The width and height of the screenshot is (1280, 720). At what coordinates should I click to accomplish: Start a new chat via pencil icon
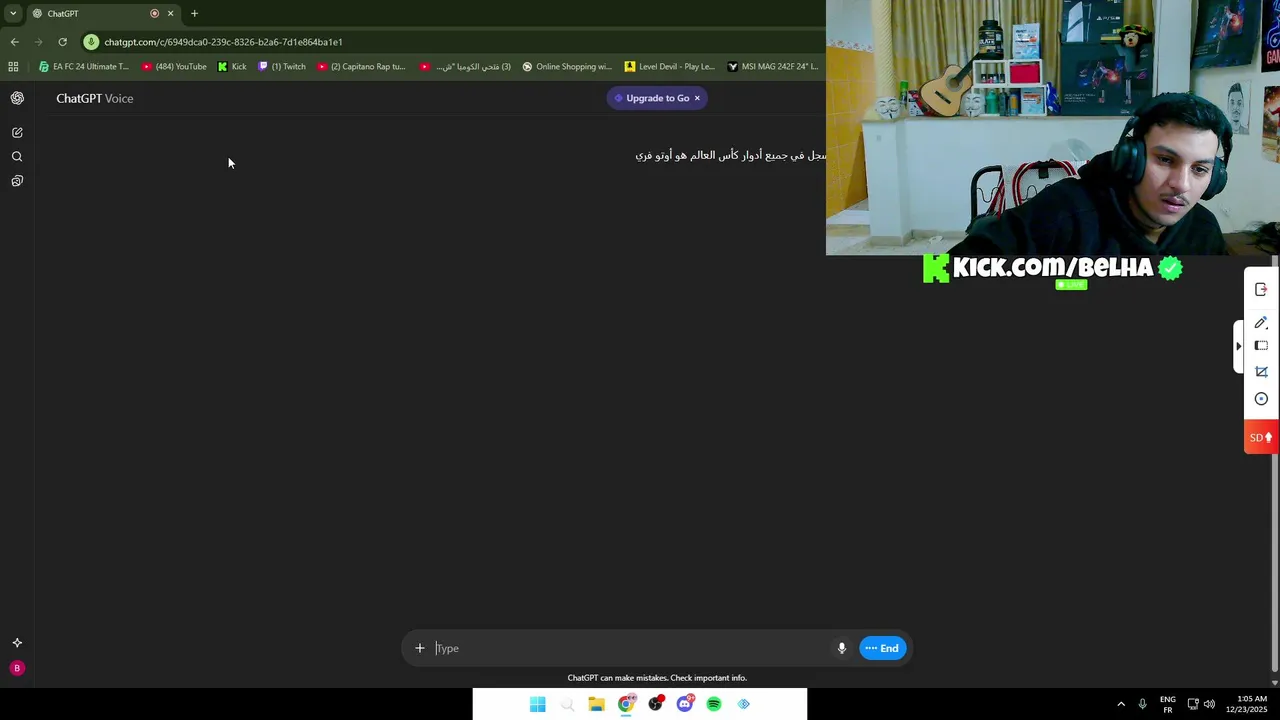[17, 132]
